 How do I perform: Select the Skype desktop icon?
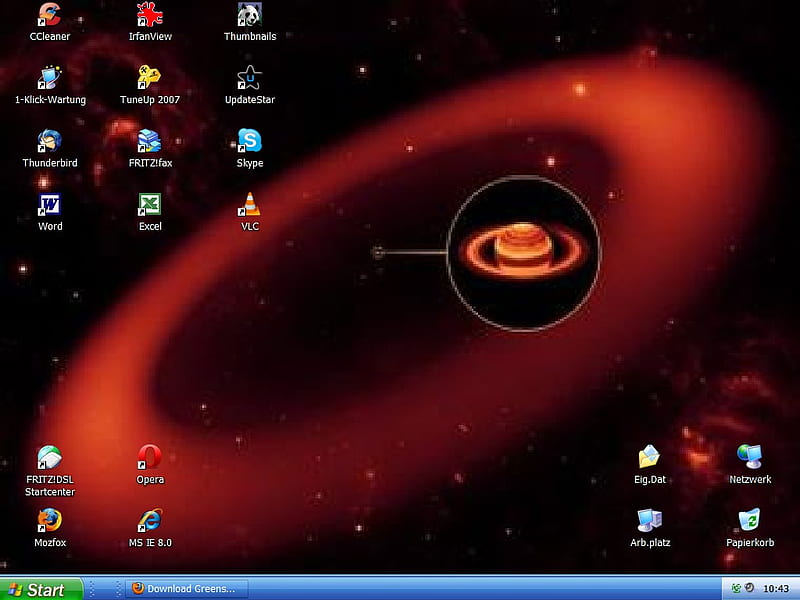250,141
